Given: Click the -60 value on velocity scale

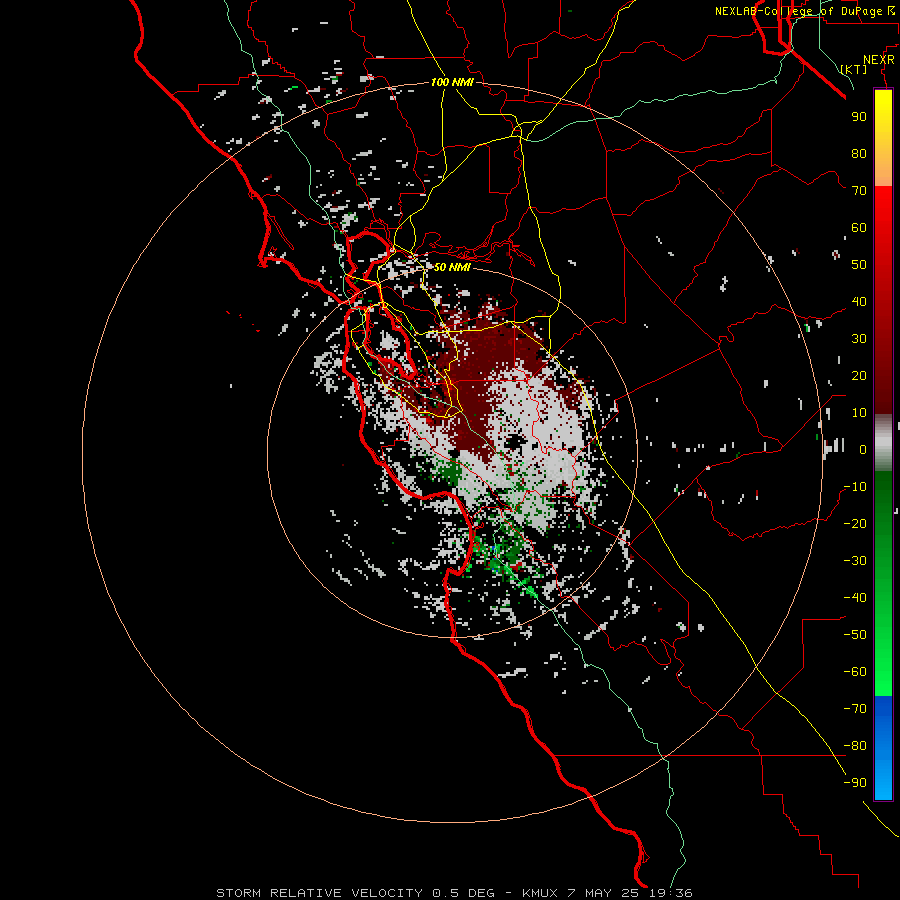Looking at the screenshot, I should [855, 672].
